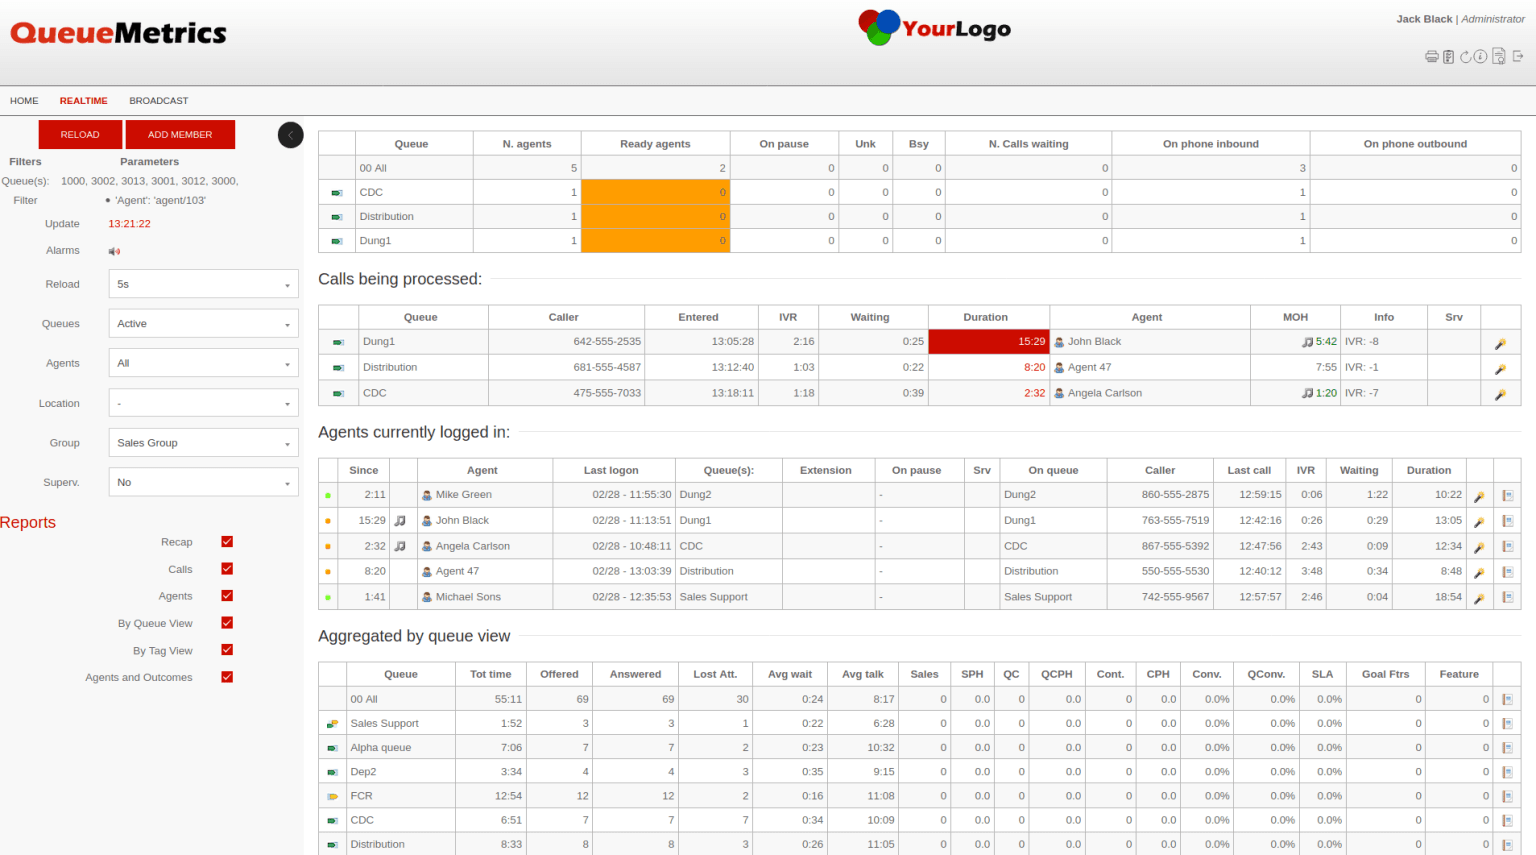Click the Reports section heading
This screenshot has width=1536, height=855.
point(28,522)
